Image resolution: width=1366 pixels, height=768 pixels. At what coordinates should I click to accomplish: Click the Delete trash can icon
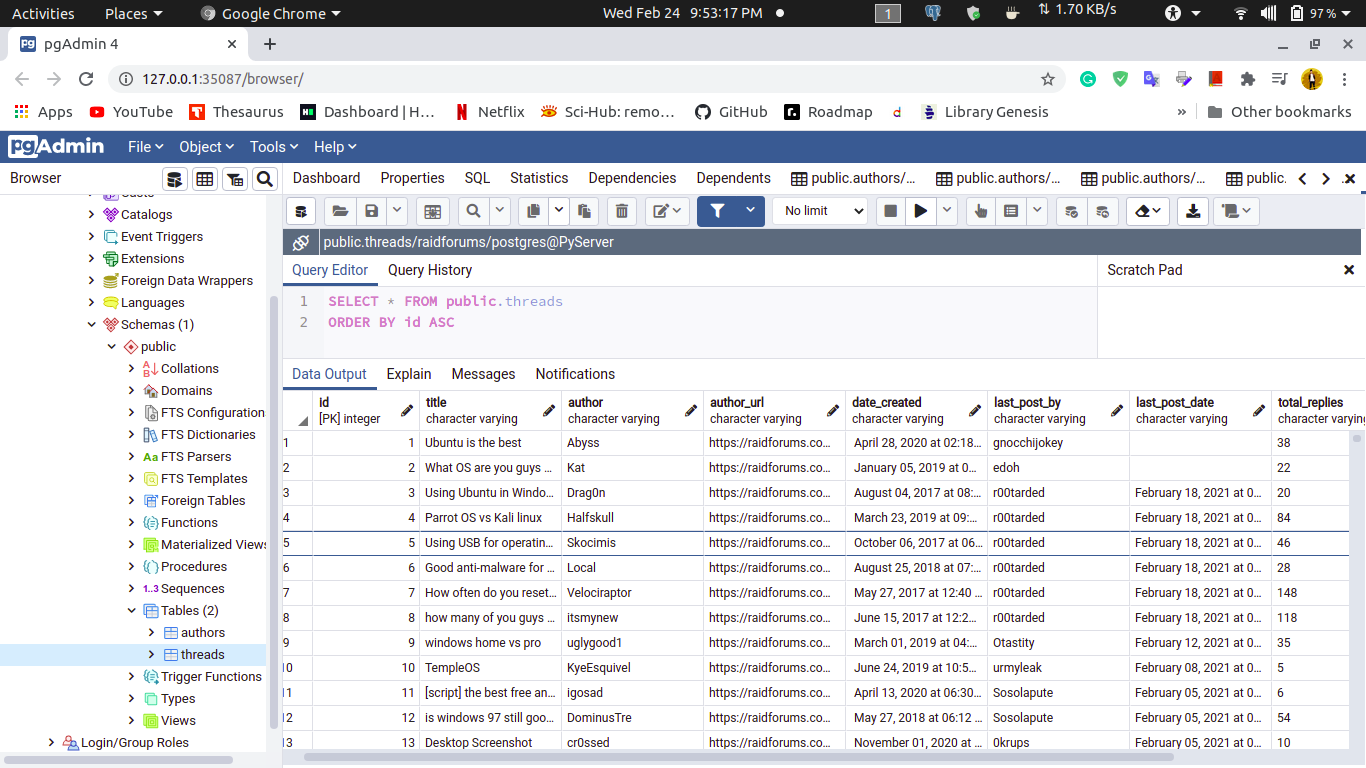(622, 211)
